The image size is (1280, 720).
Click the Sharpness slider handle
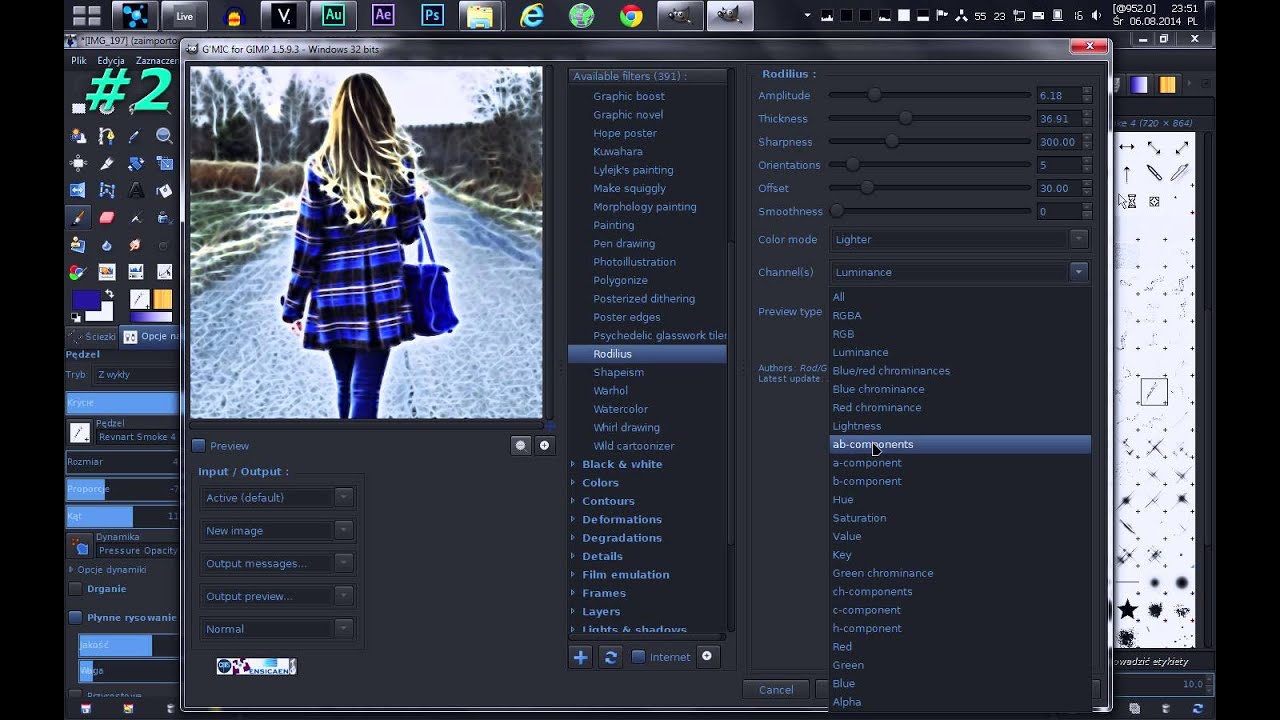892,142
